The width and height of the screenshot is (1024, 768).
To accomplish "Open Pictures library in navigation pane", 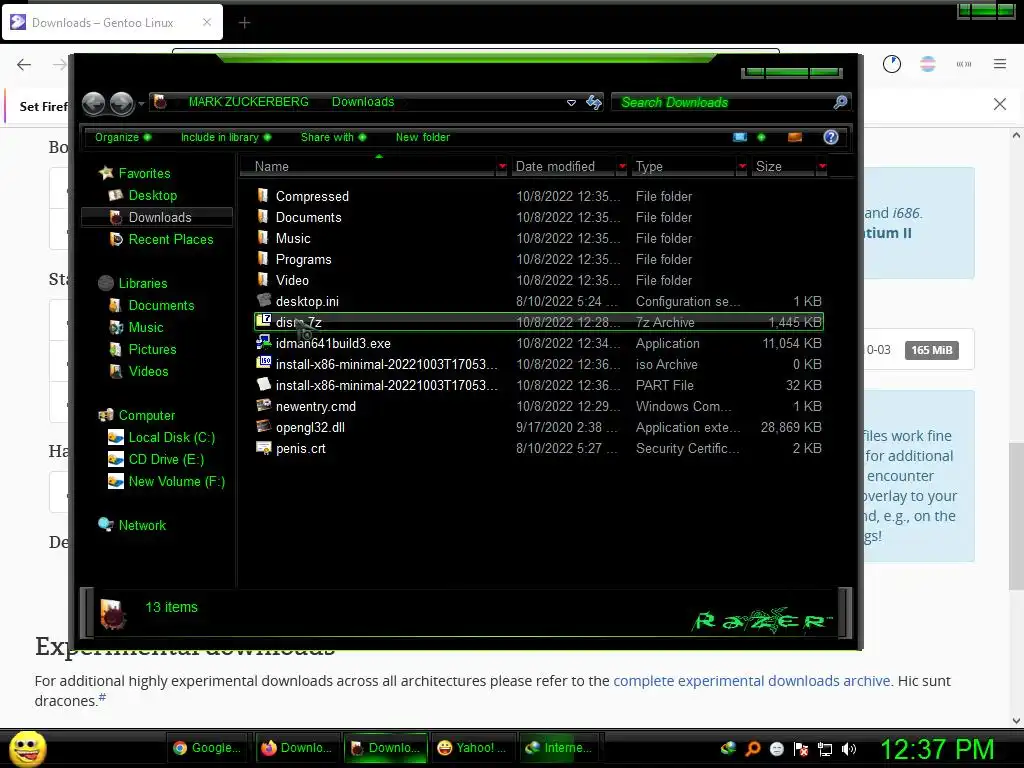I will click(152, 349).
